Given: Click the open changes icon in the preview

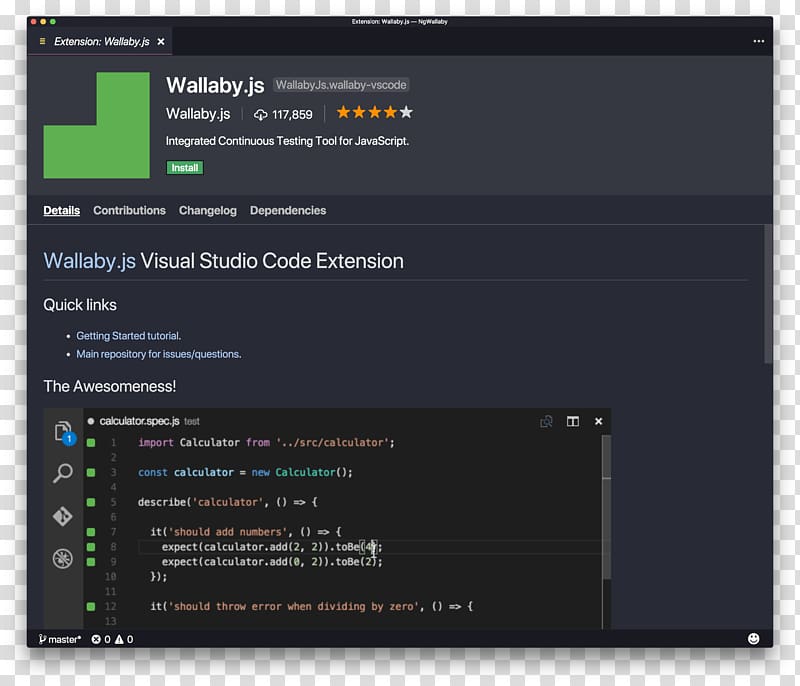Looking at the screenshot, I should [546, 421].
